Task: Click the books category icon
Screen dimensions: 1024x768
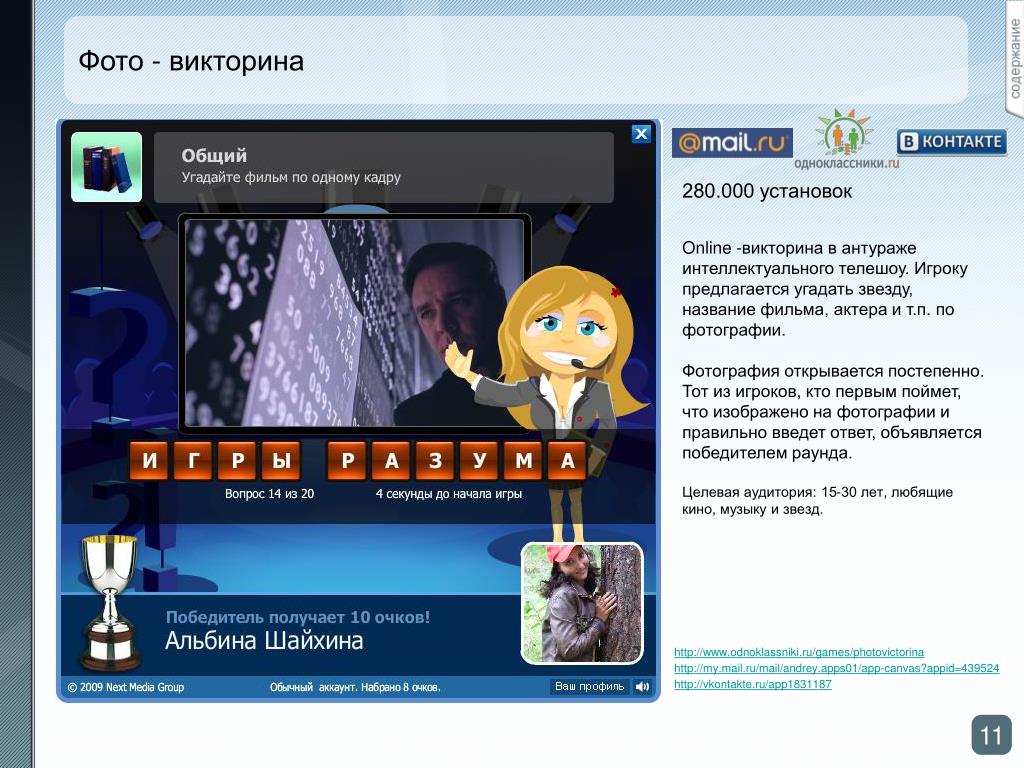Action: click(106, 167)
